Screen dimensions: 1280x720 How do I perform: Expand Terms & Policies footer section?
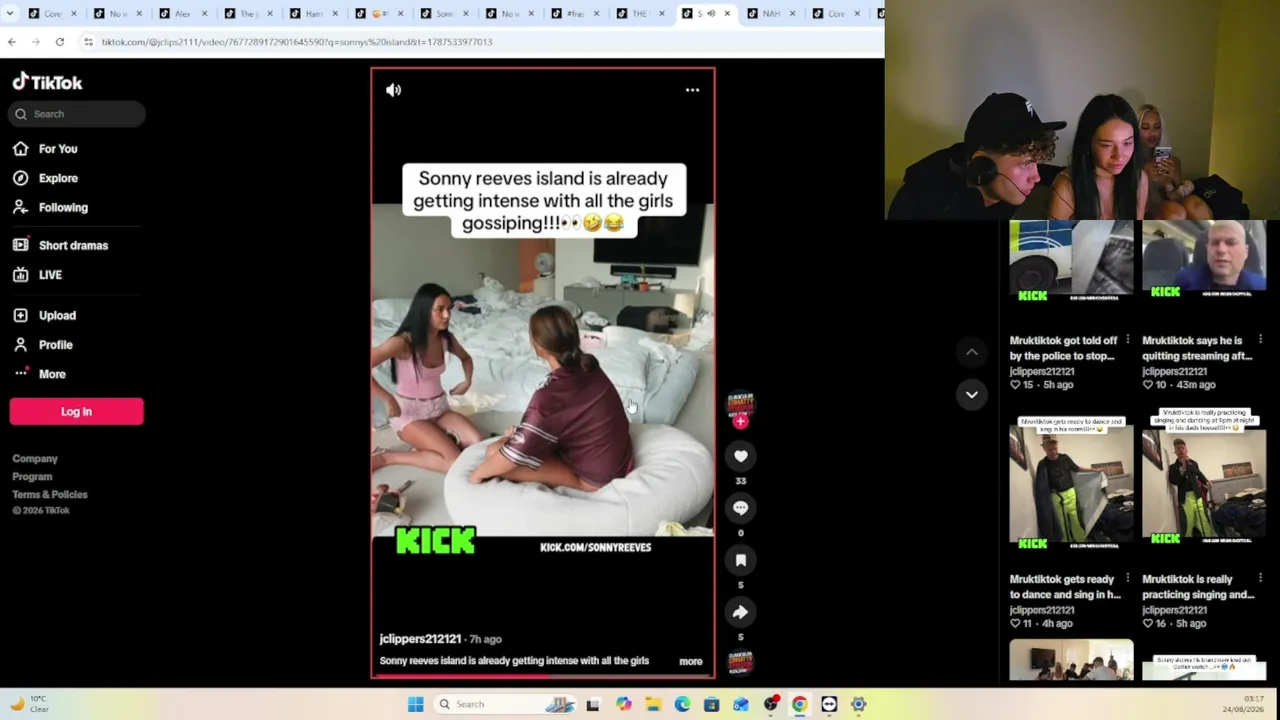click(x=50, y=495)
